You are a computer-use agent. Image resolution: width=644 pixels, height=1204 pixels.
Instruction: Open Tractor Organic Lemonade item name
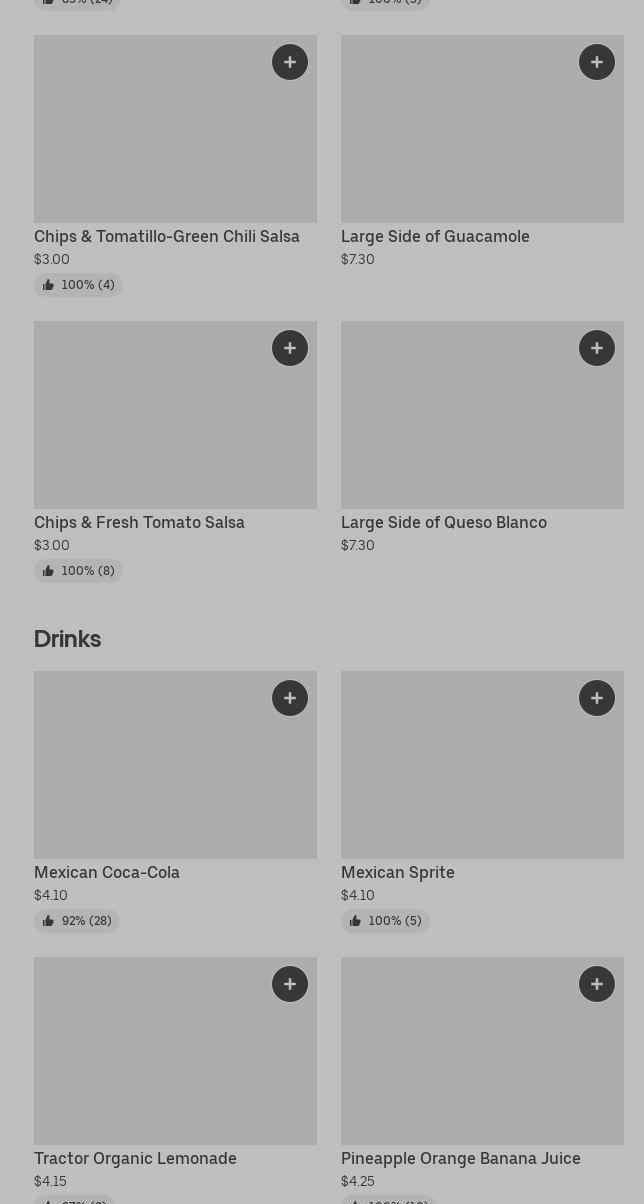click(135, 1159)
